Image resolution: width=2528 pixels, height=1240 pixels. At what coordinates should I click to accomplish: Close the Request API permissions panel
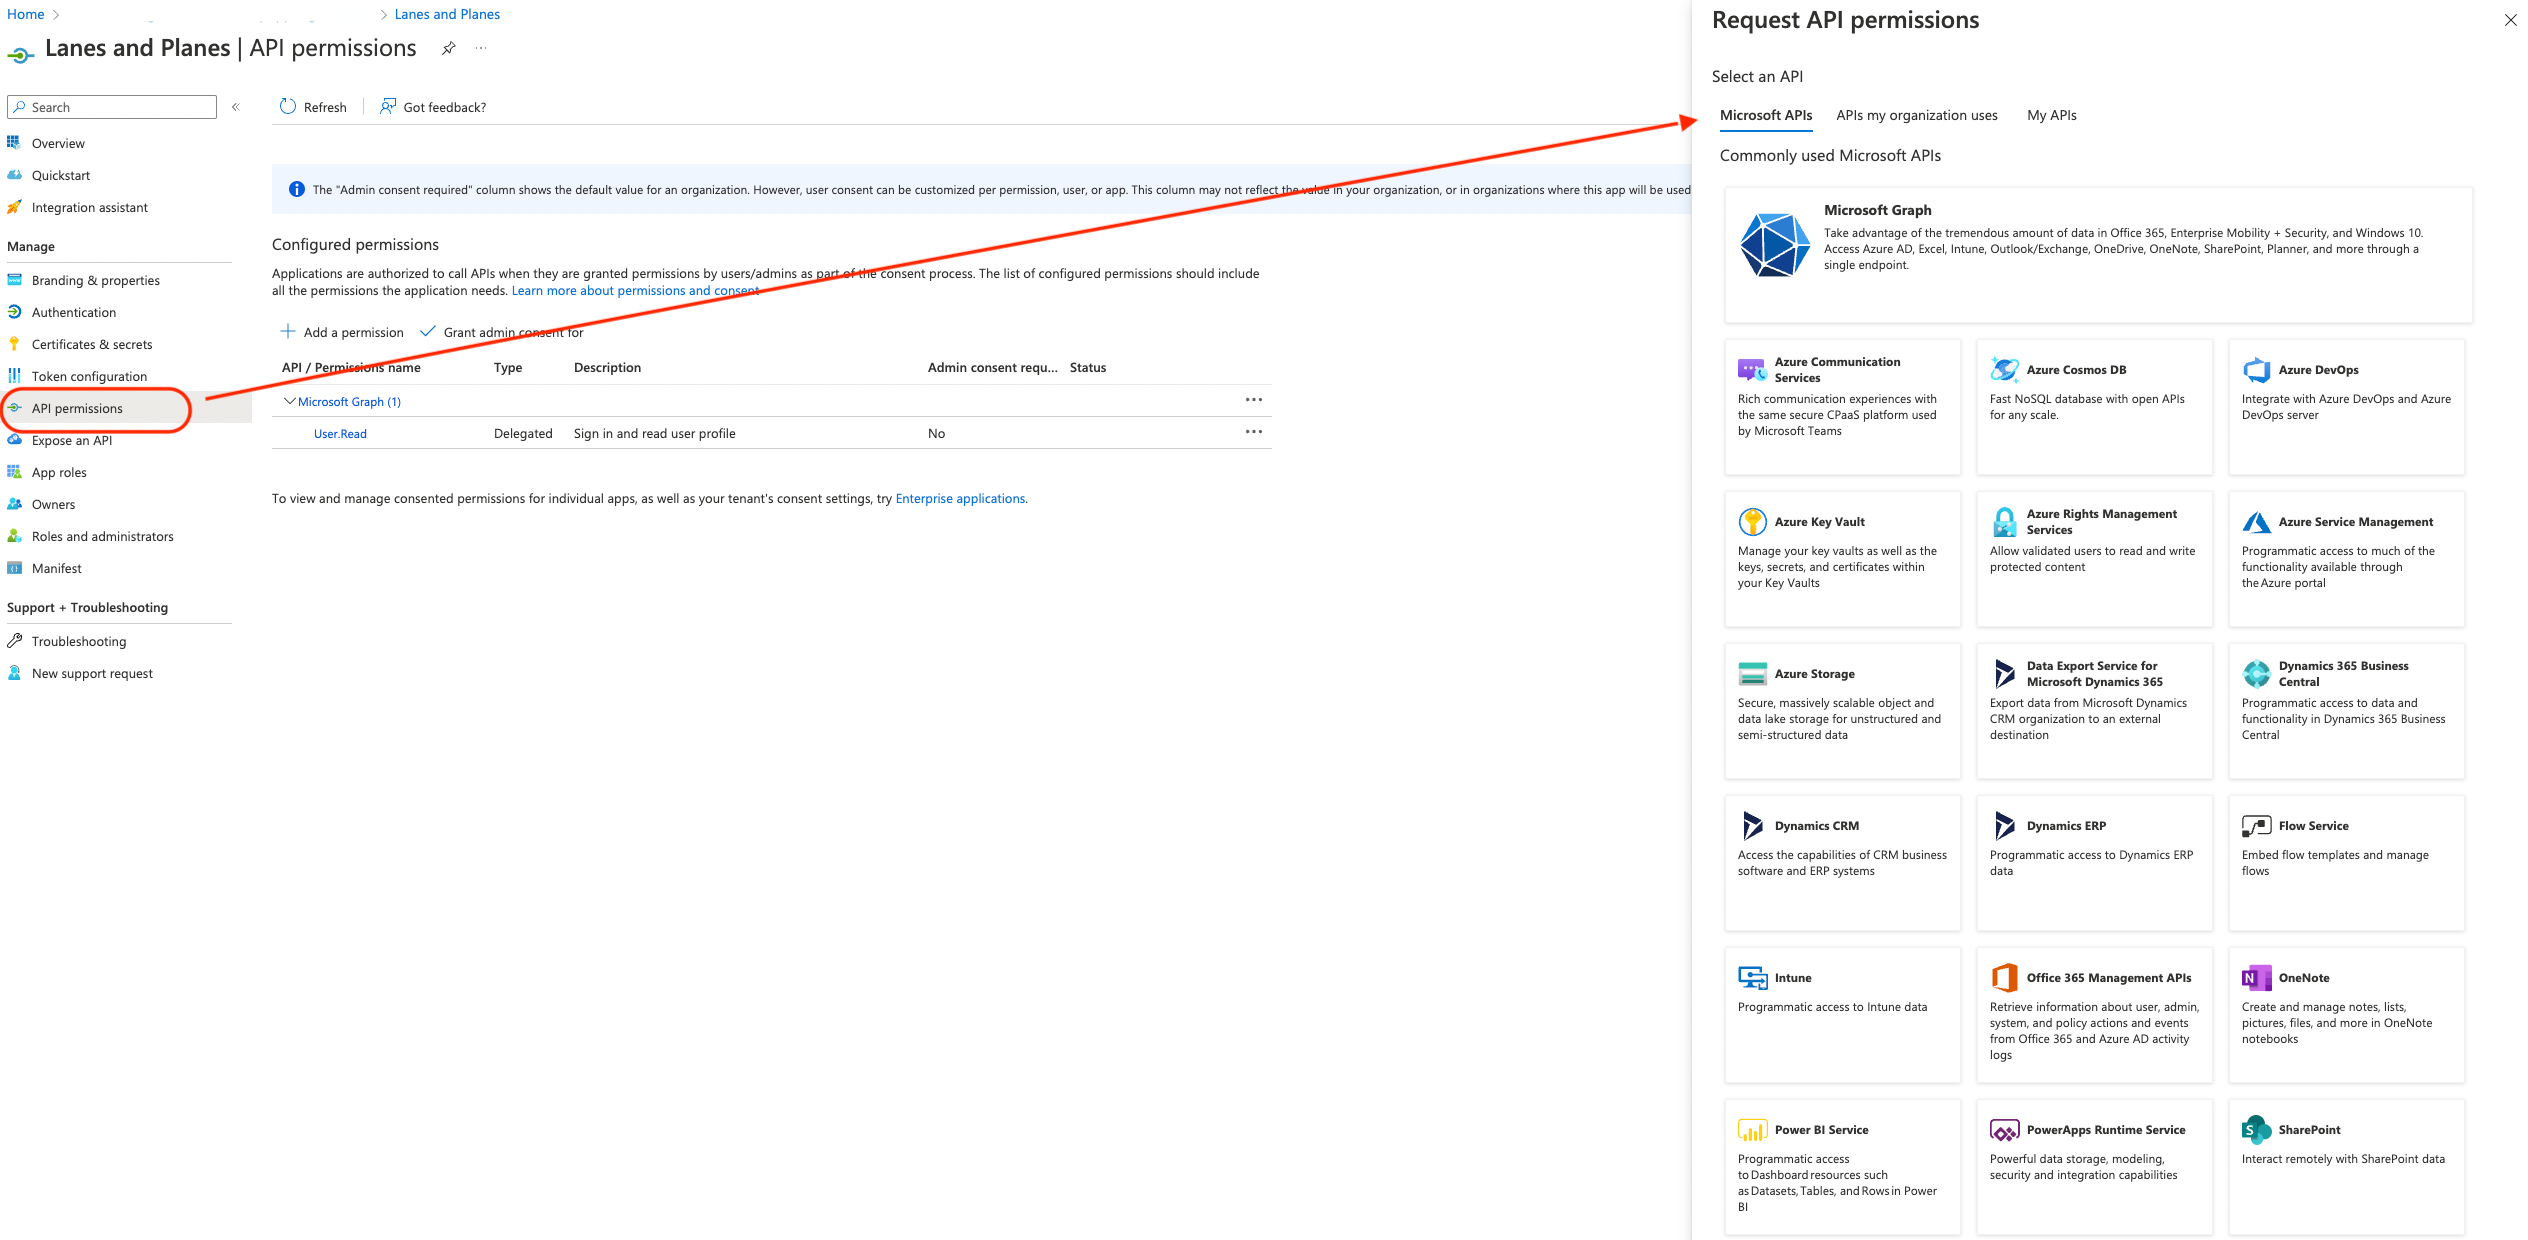tap(2510, 20)
